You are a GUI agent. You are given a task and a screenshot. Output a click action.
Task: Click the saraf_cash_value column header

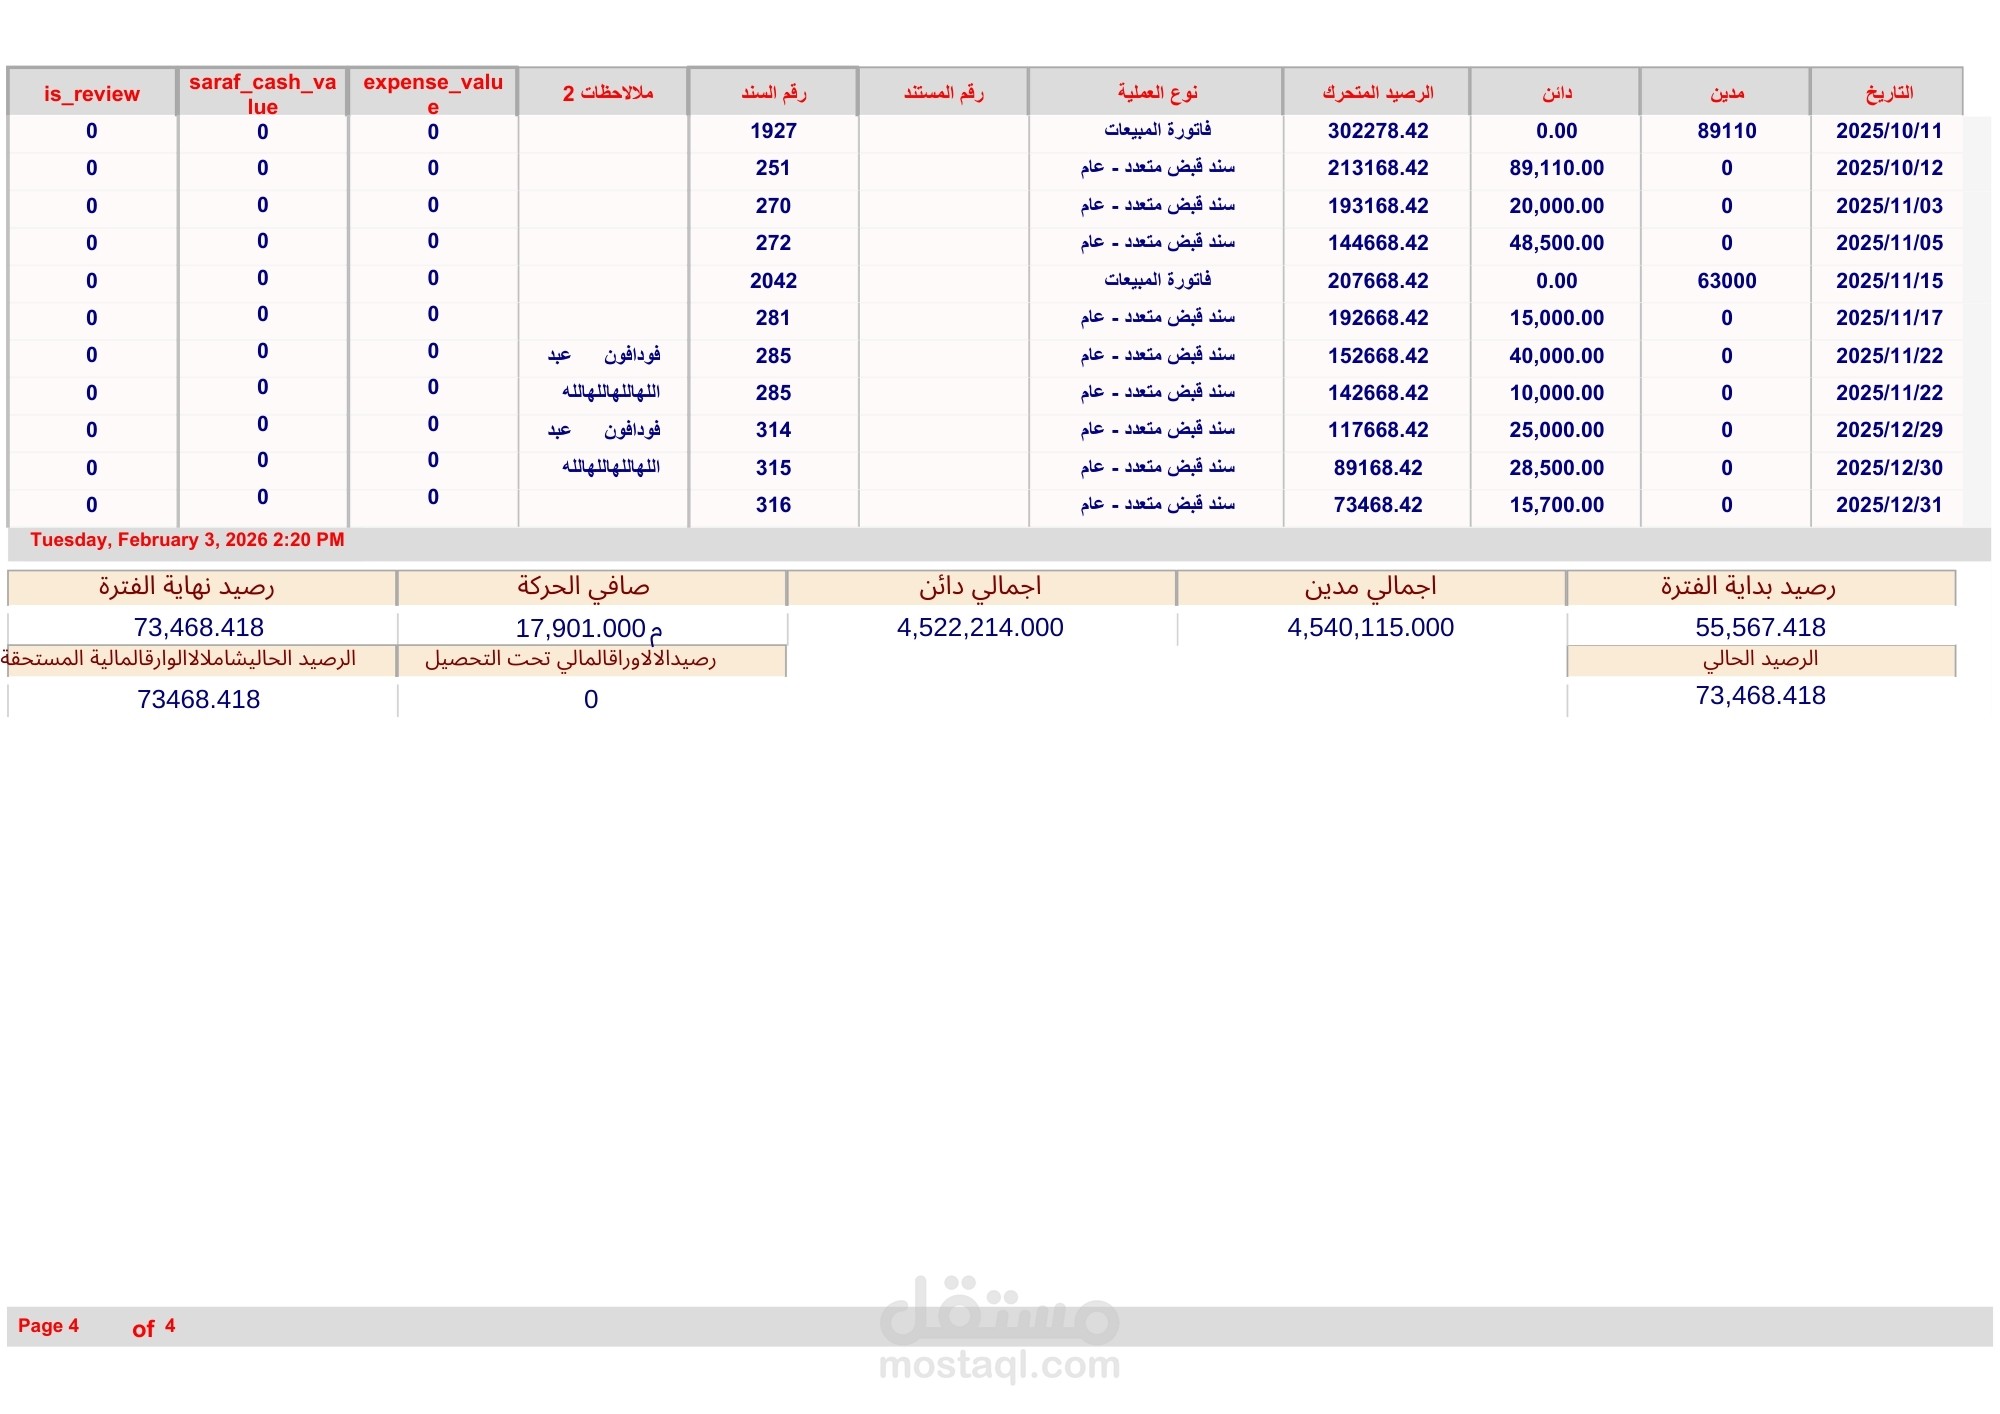(x=262, y=94)
